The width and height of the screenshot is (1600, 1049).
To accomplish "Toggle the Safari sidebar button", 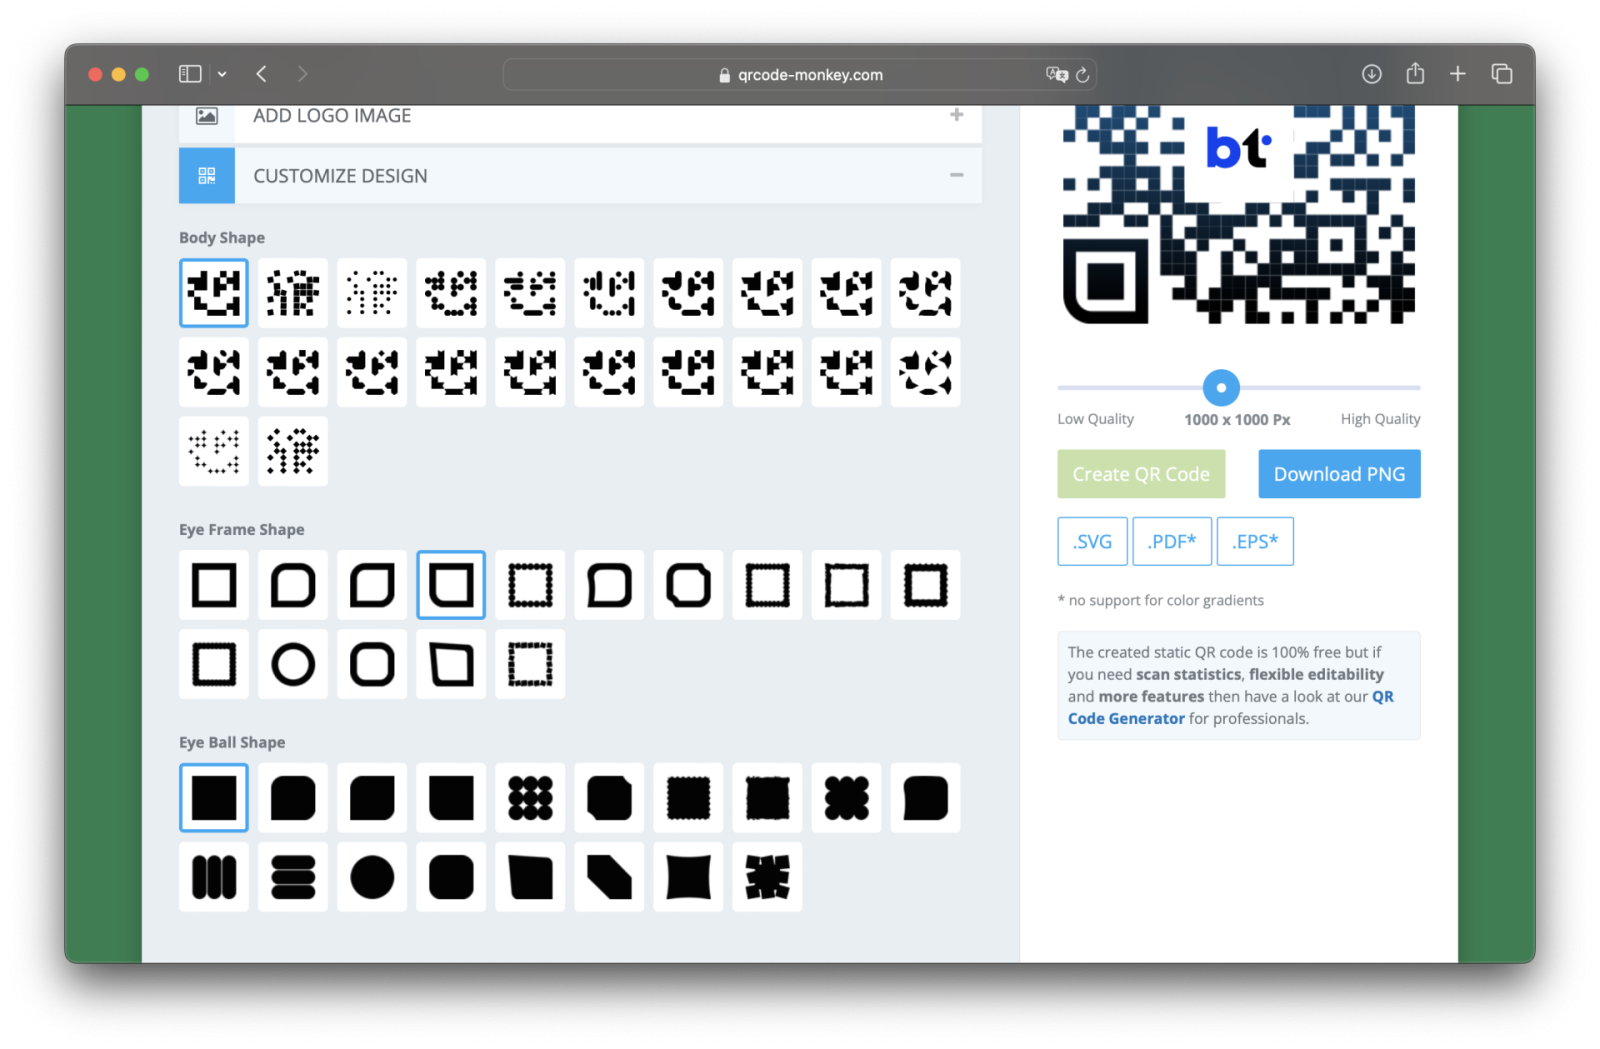I will 190,74.
